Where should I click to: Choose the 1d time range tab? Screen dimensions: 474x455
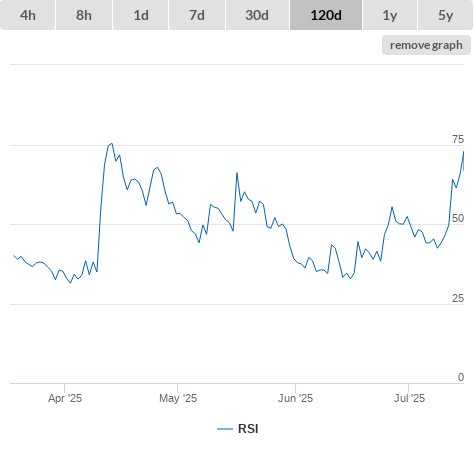click(x=141, y=15)
